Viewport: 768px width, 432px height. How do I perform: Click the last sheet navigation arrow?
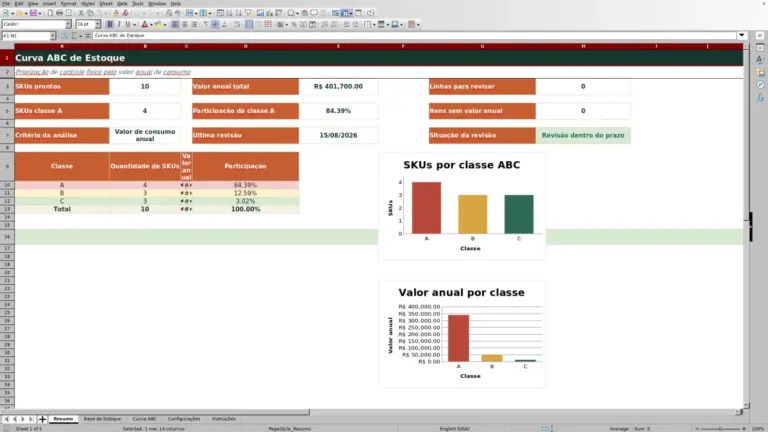point(31,419)
